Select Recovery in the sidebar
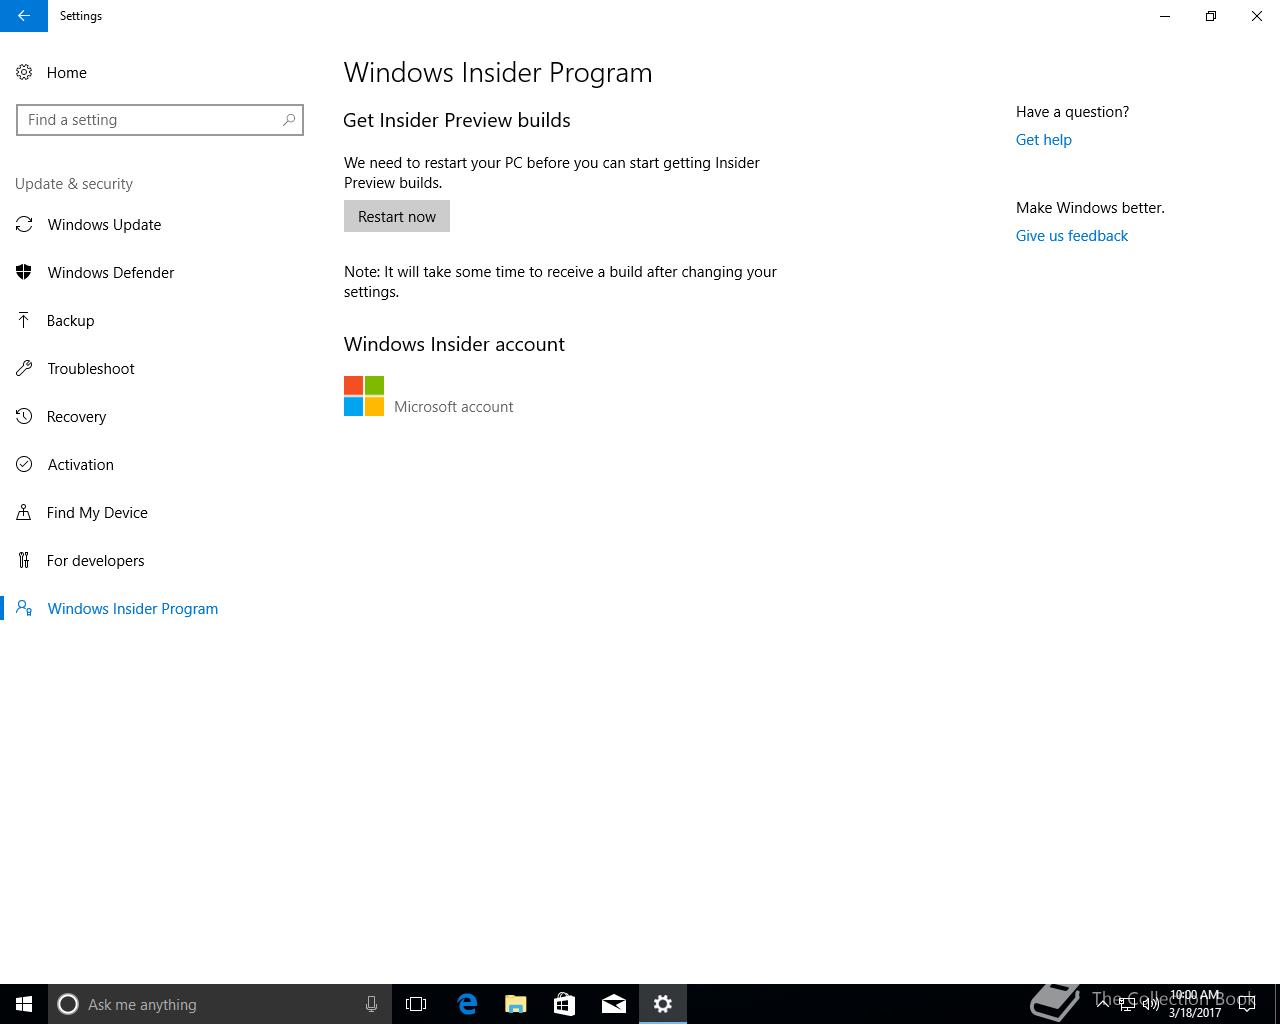Viewport: 1280px width, 1024px height. (x=76, y=416)
